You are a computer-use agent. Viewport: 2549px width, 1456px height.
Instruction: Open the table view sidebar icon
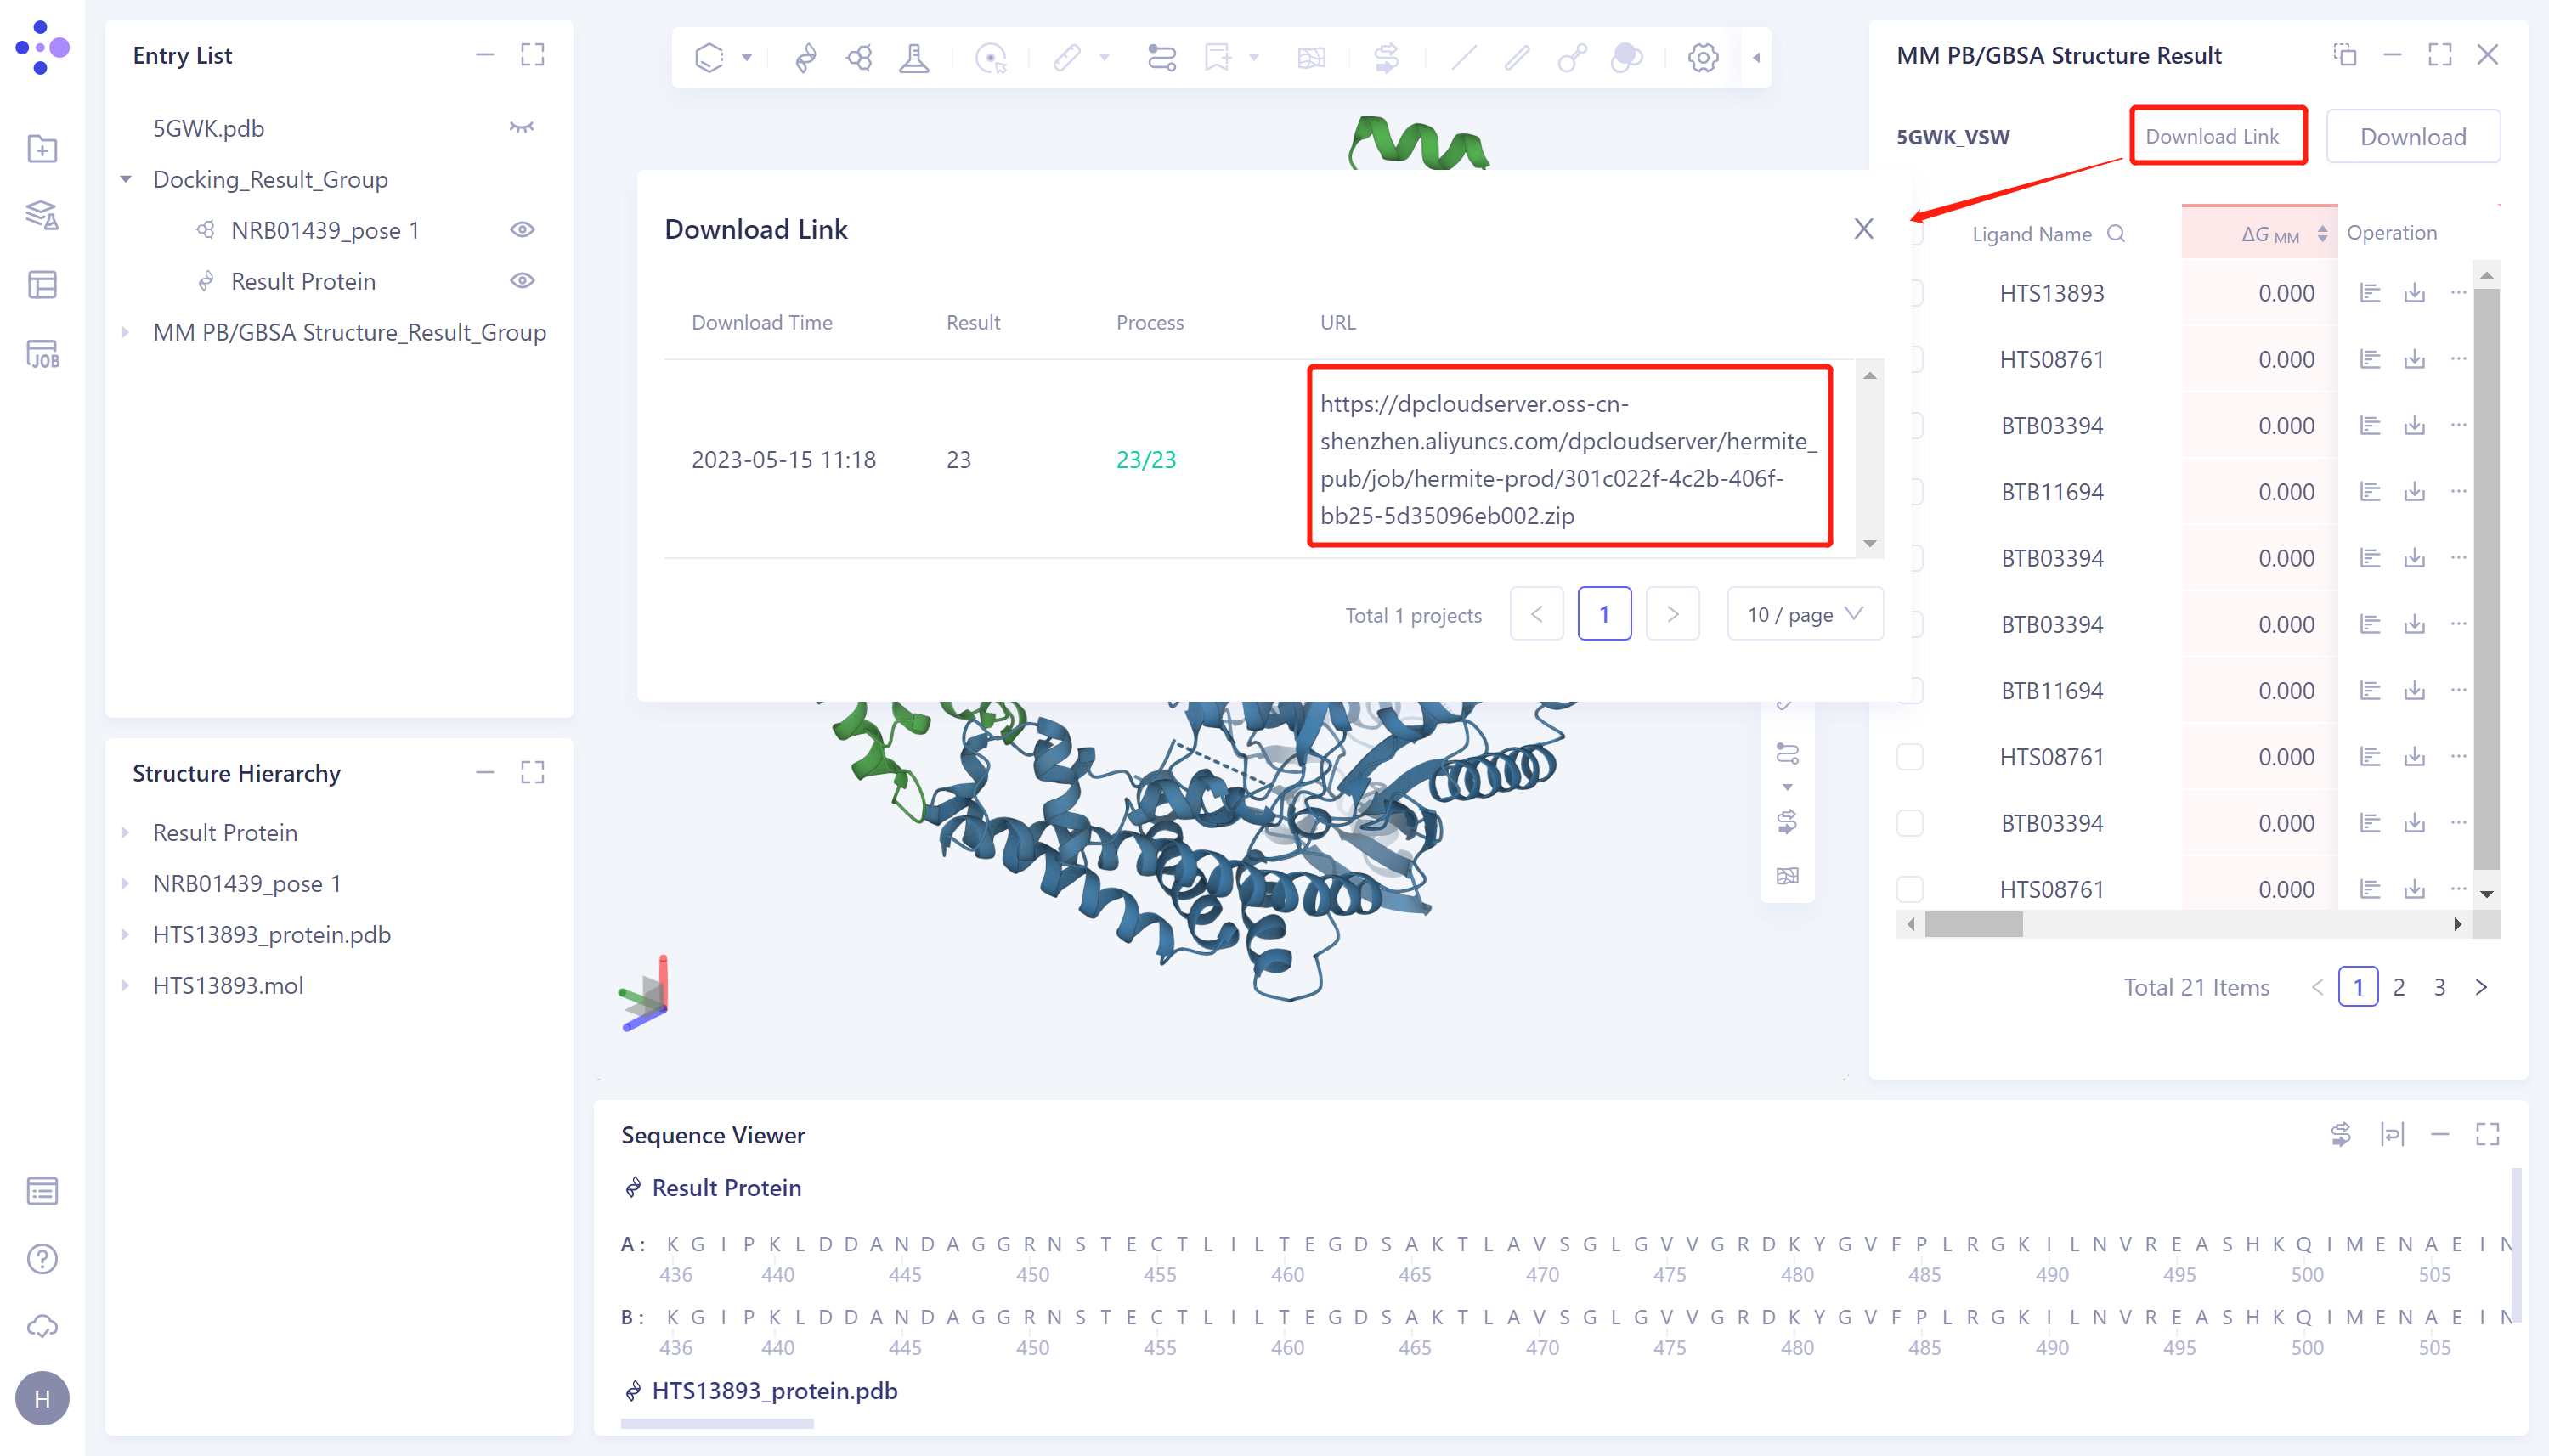[42, 285]
